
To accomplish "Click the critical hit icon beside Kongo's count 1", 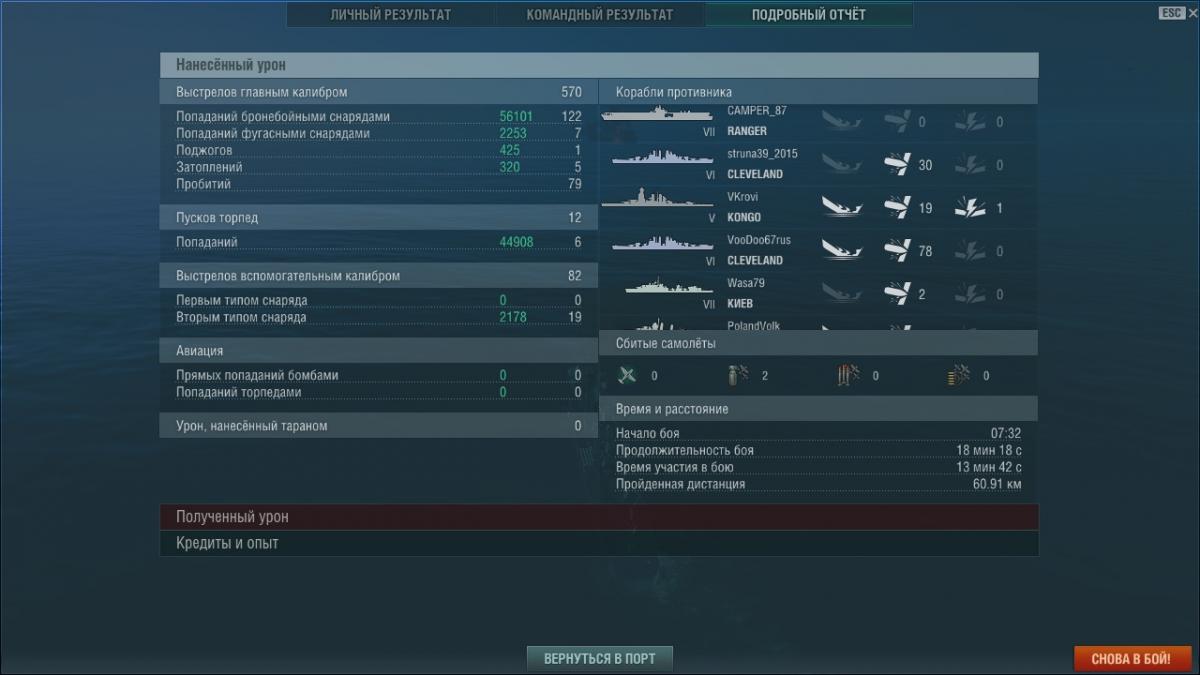I will click(x=968, y=208).
